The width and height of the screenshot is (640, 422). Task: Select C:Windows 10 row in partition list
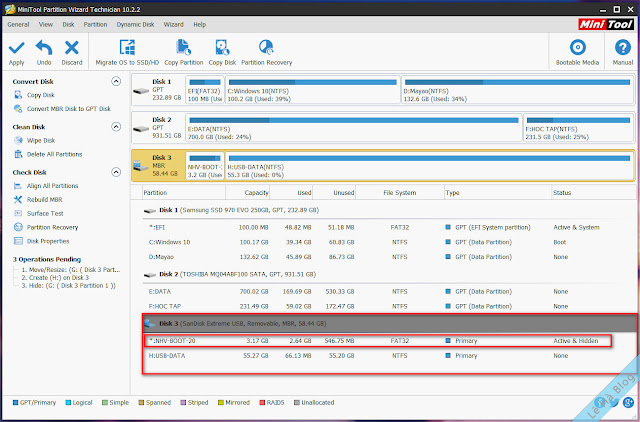(389, 242)
